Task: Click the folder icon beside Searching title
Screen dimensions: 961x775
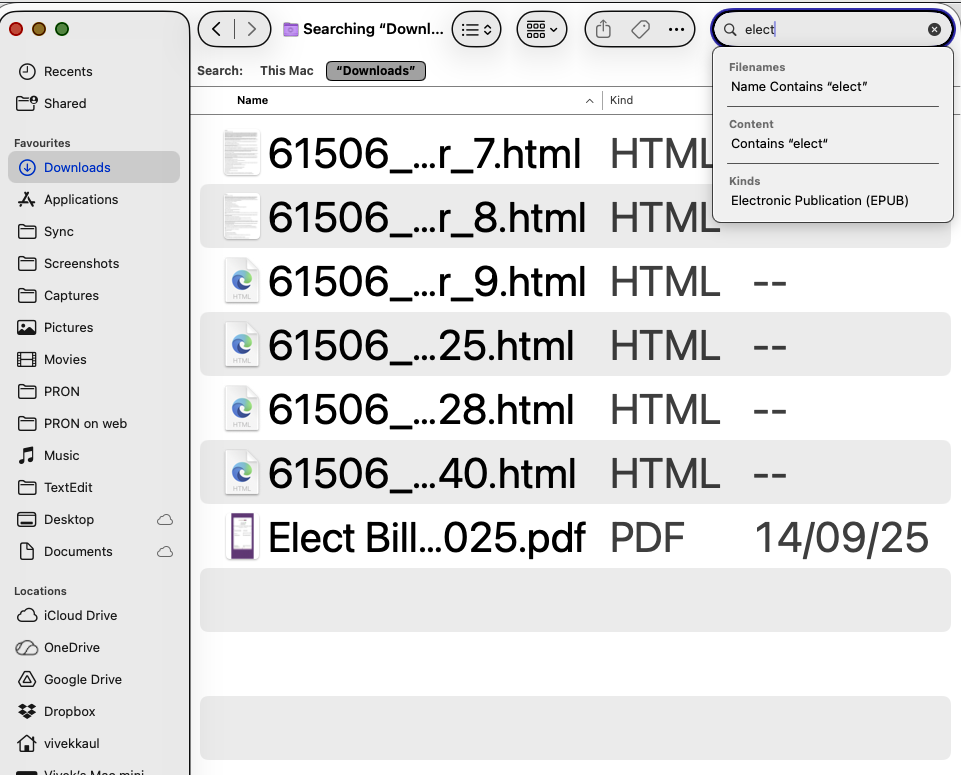Action: [x=291, y=29]
